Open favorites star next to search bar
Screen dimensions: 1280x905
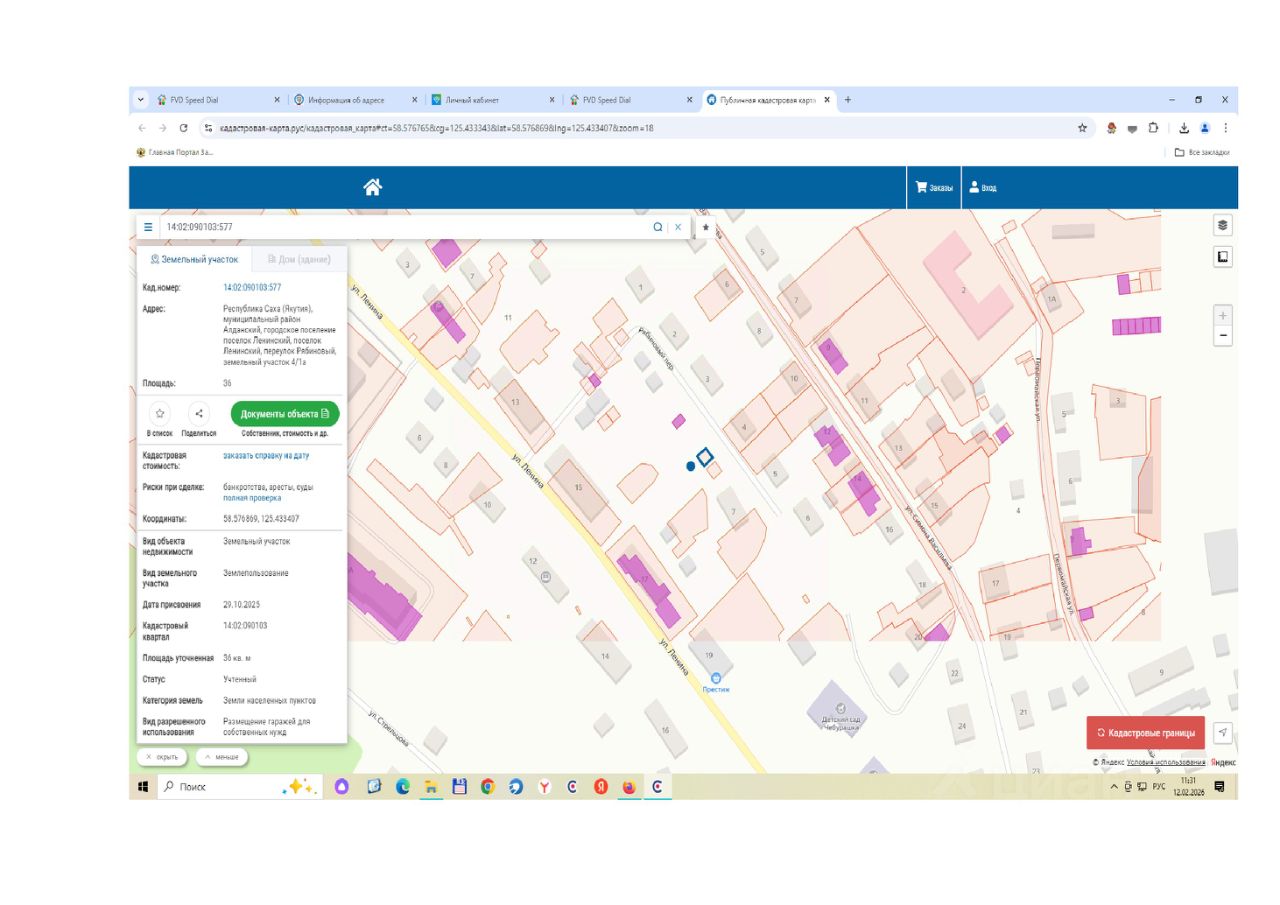click(x=705, y=227)
